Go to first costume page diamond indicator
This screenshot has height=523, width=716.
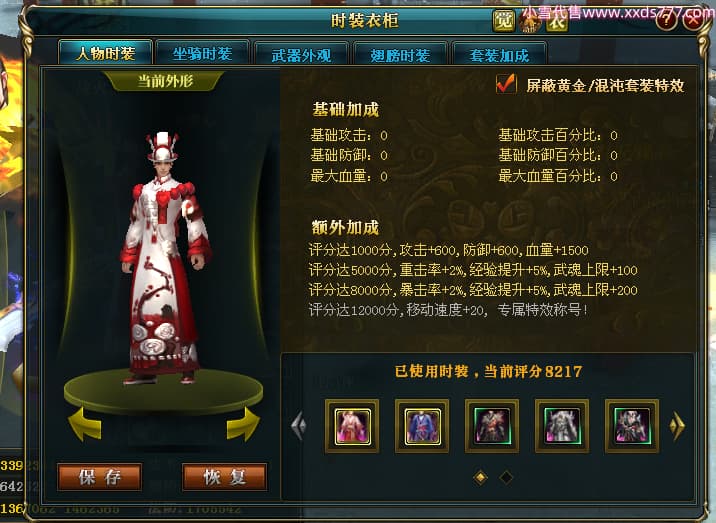480,477
